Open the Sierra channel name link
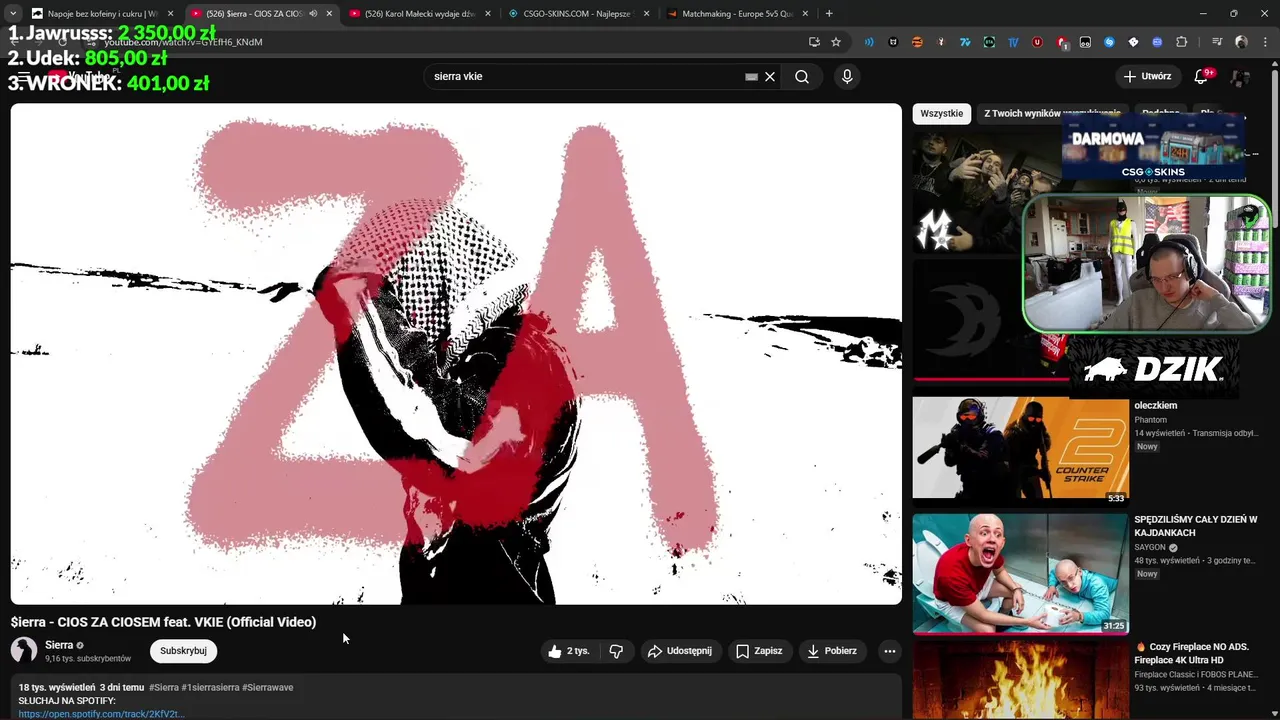This screenshot has width=1280, height=720. [59, 645]
